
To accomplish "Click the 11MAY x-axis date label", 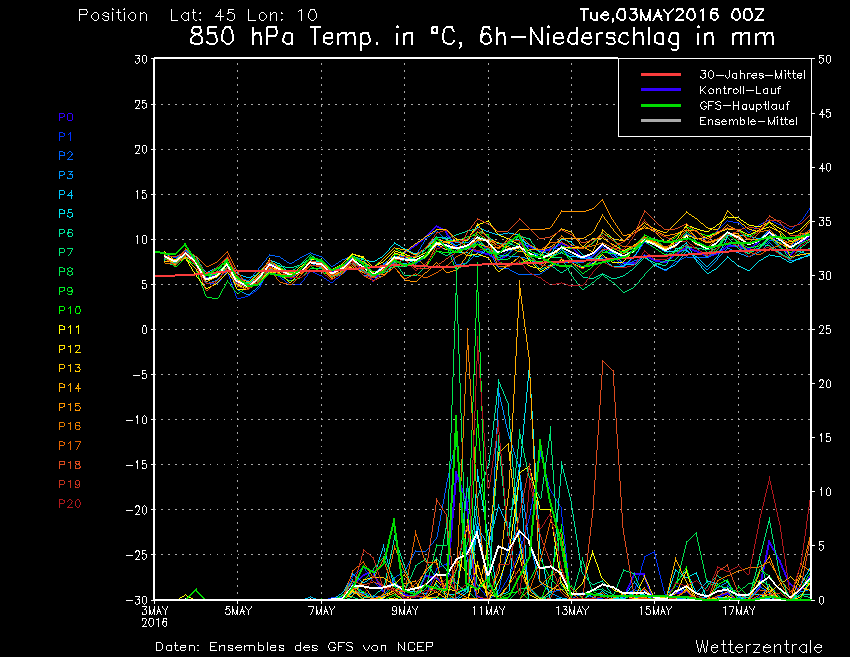I will click(488, 611).
